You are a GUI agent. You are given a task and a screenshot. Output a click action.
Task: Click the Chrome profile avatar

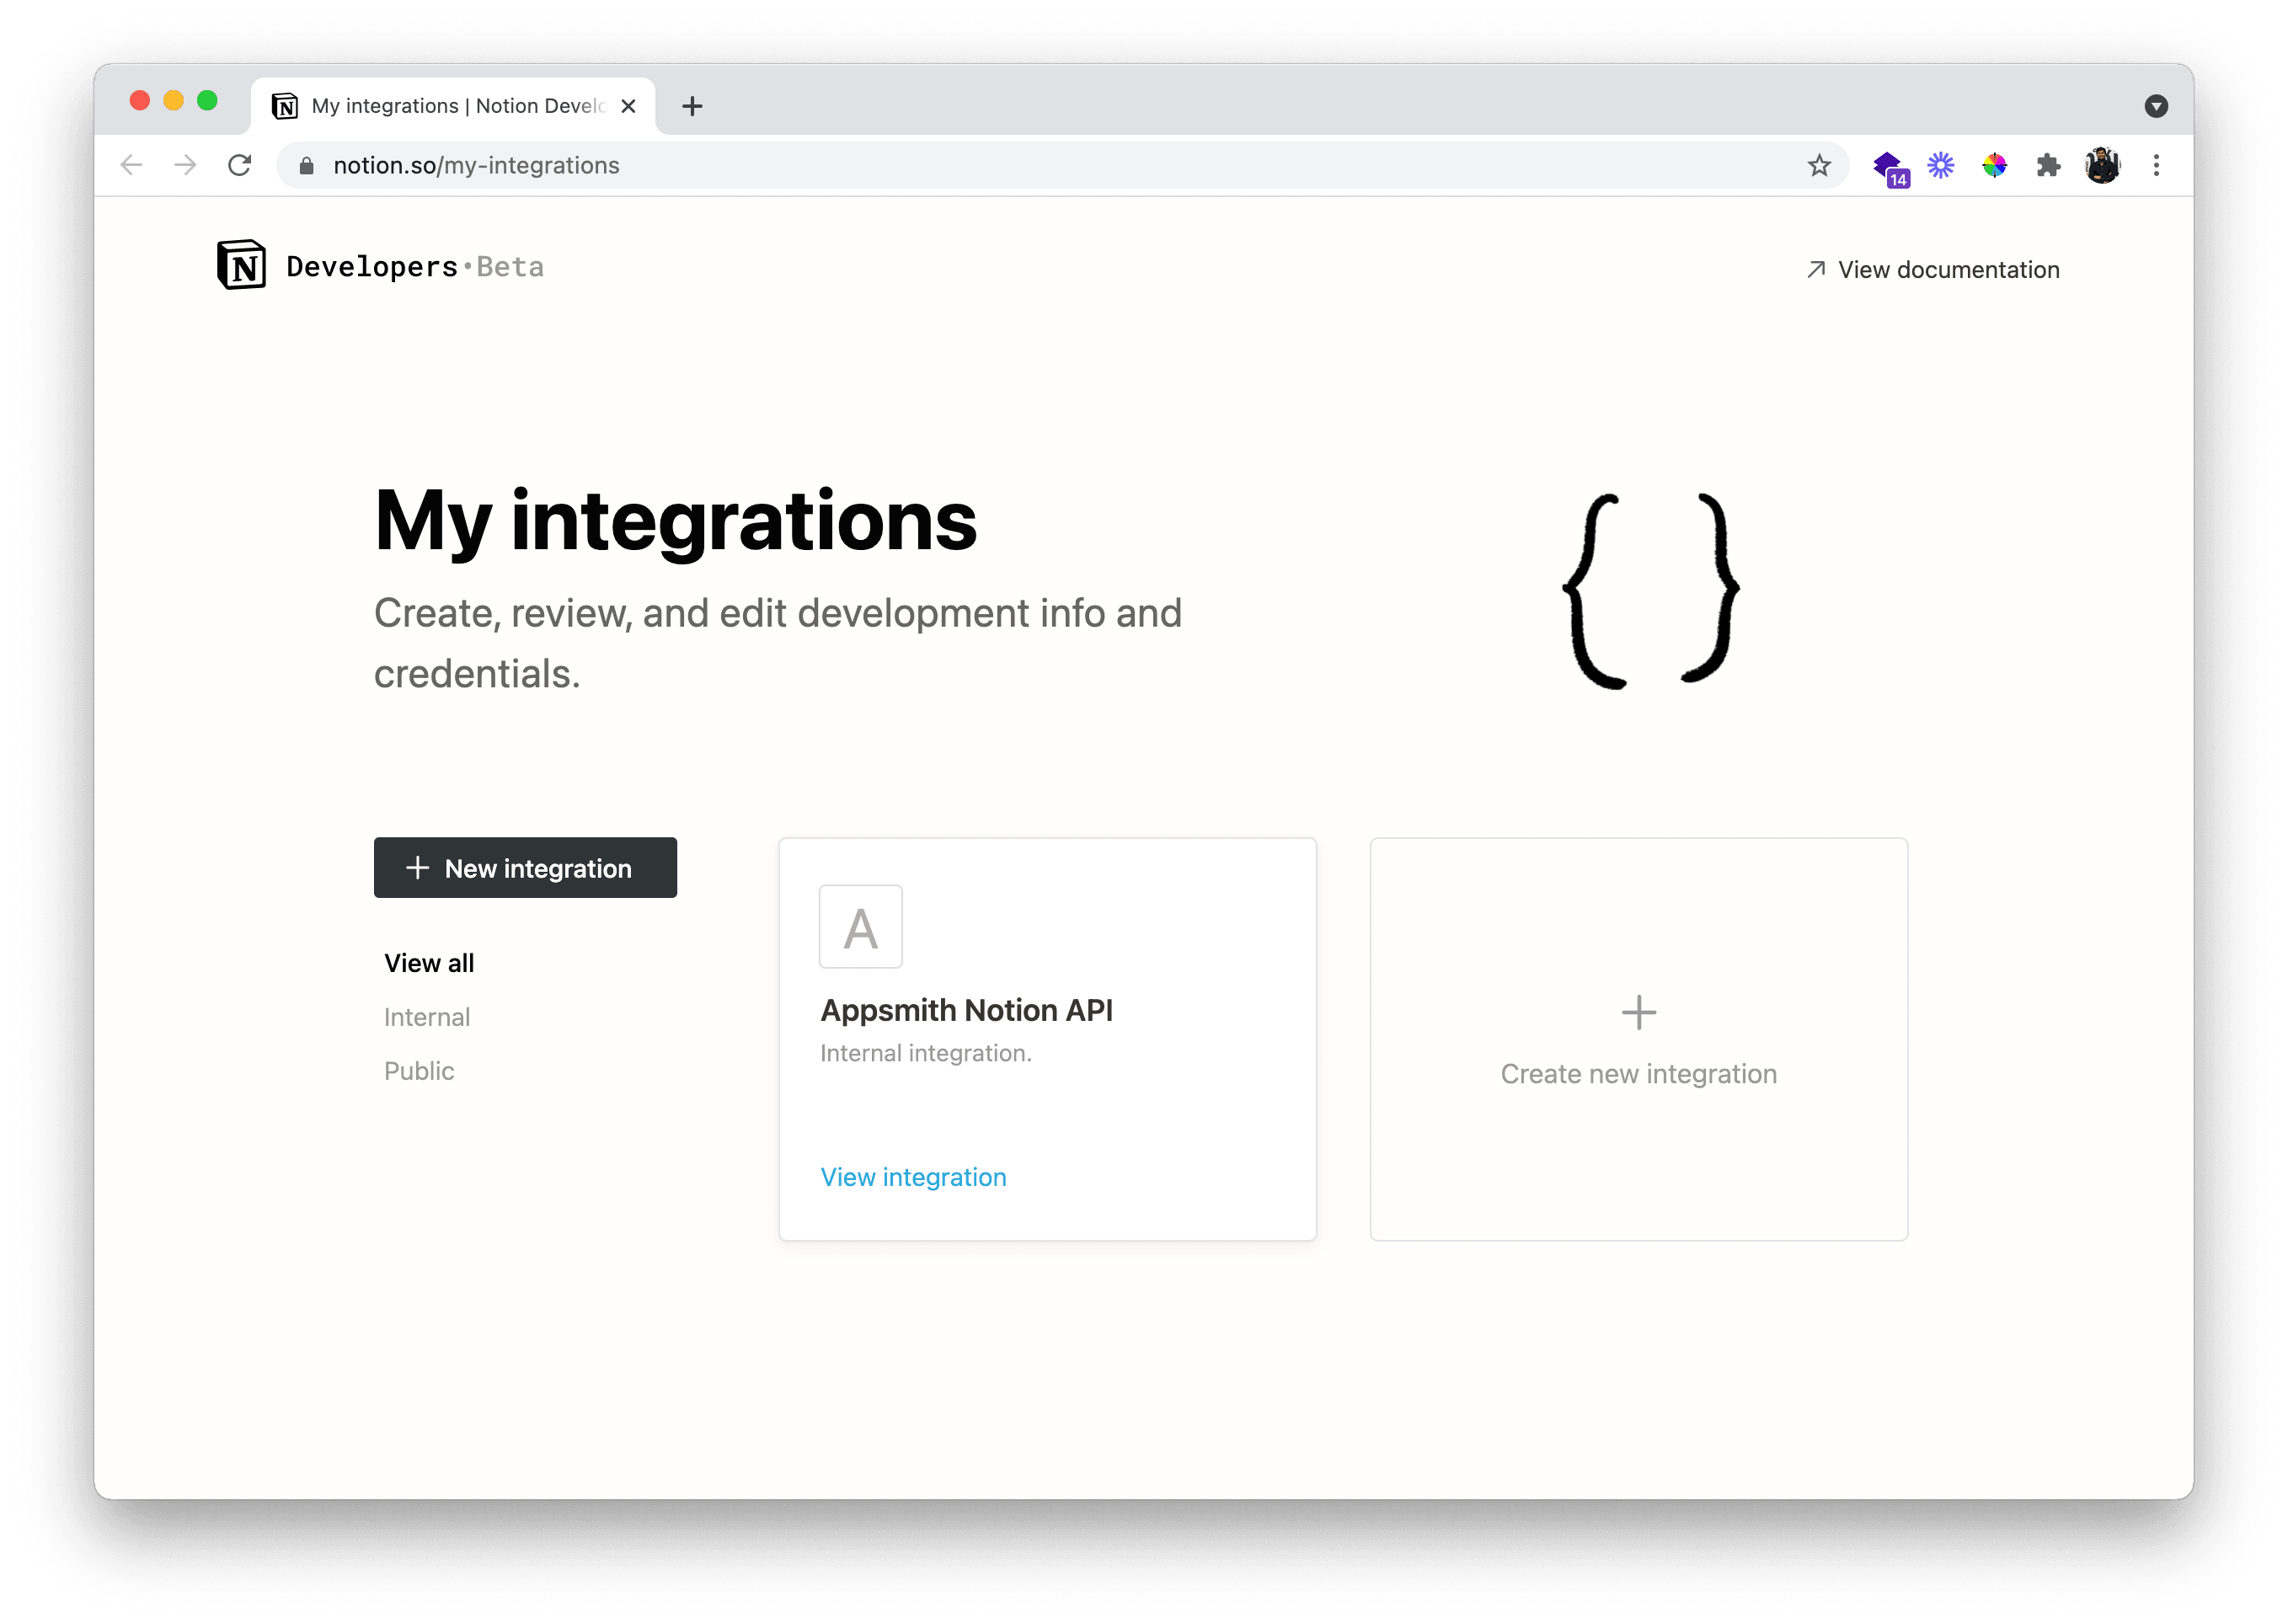pyautogui.click(x=2102, y=166)
